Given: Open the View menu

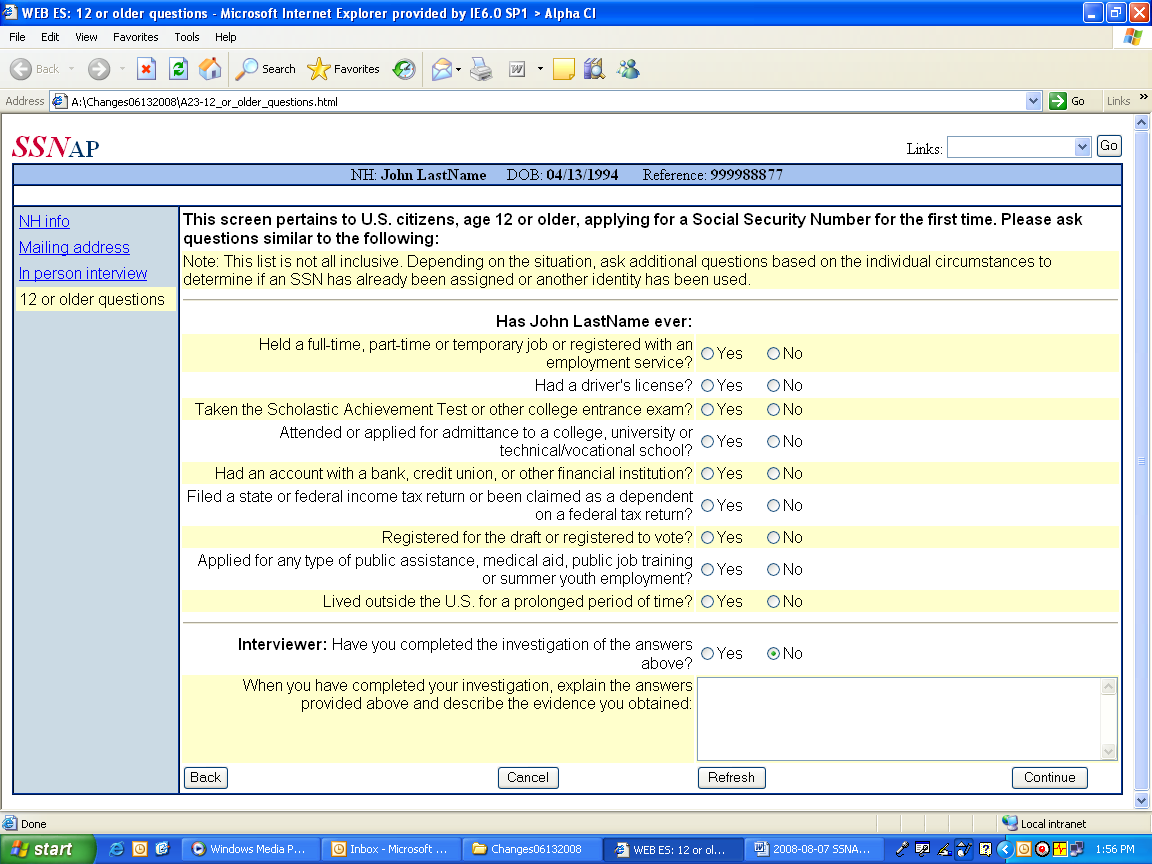Looking at the screenshot, I should click(x=87, y=37).
